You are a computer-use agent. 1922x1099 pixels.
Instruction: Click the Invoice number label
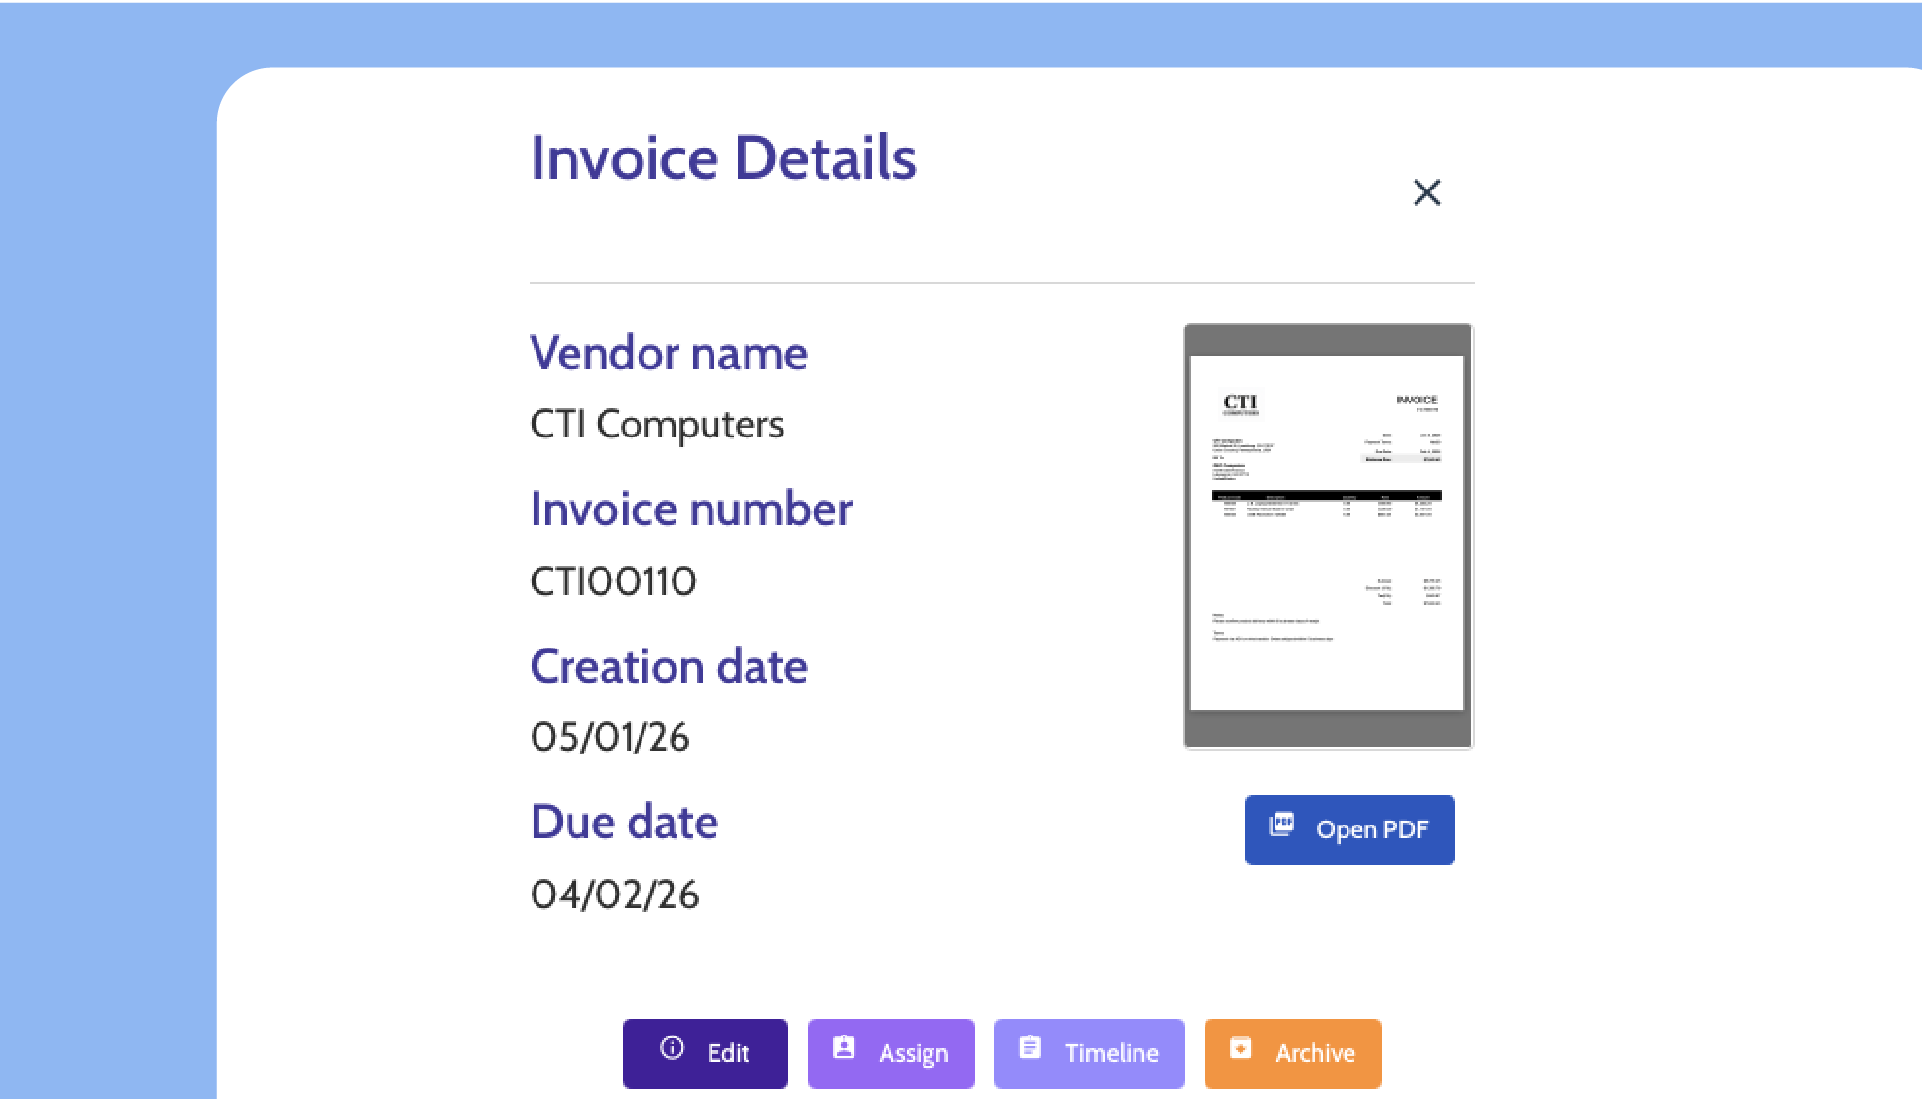(691, 509)
